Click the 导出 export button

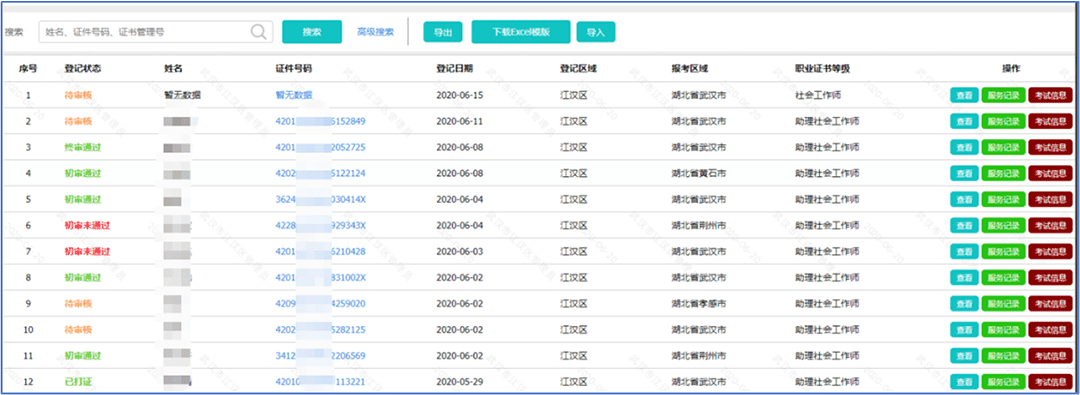443,32
